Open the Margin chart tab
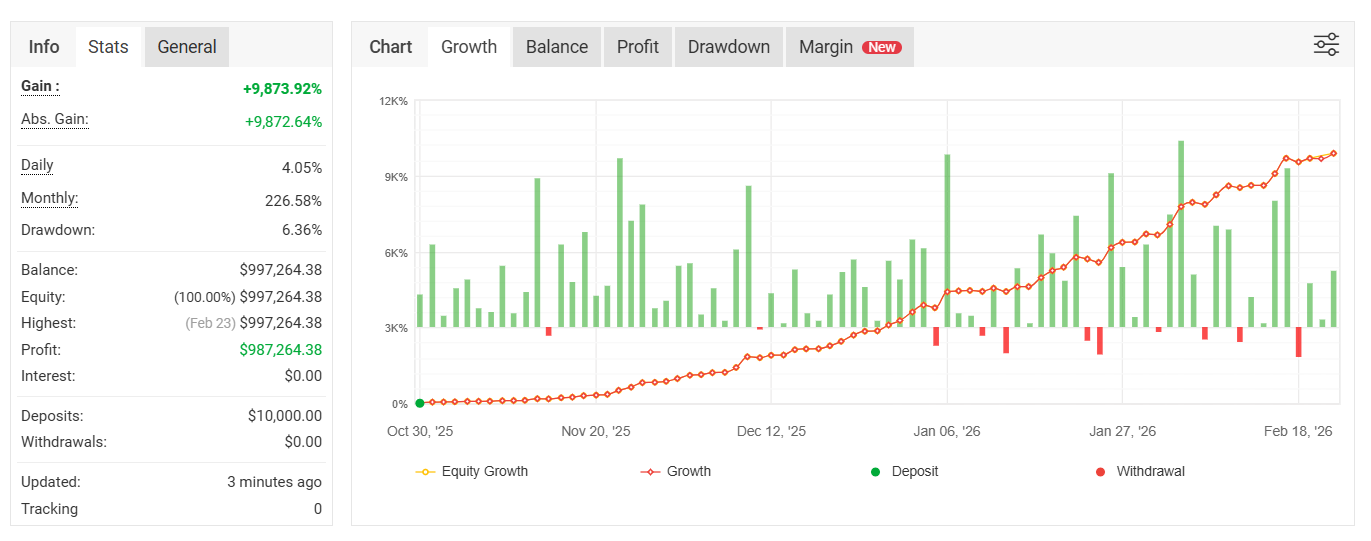This screenshot has width=1371, height=541. tap(826, 47)
